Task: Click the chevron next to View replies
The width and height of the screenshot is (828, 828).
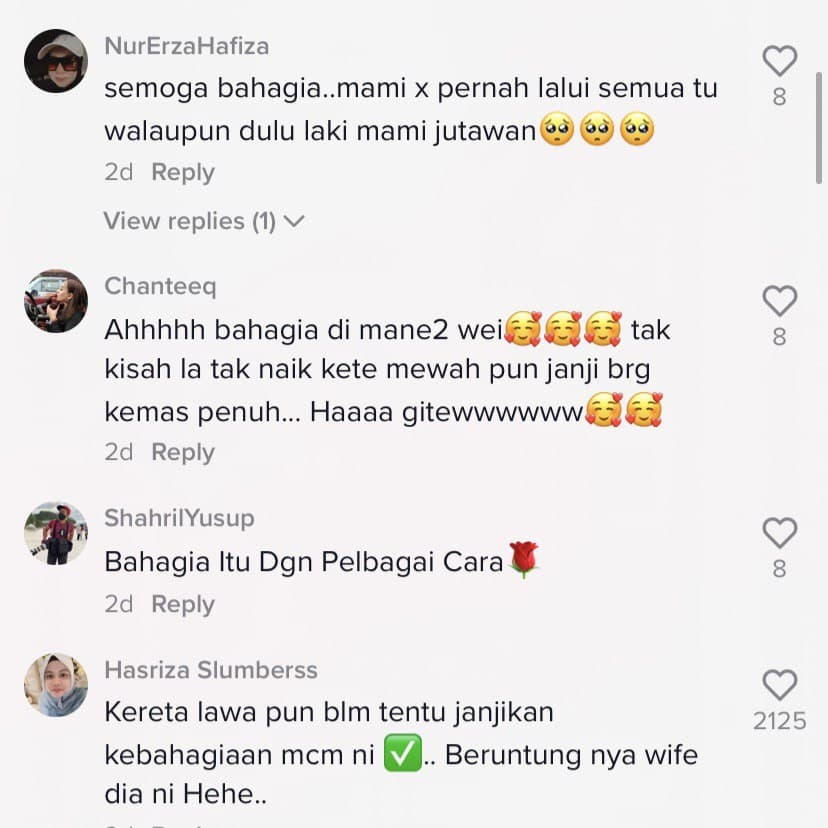Action: pos(294,221)
